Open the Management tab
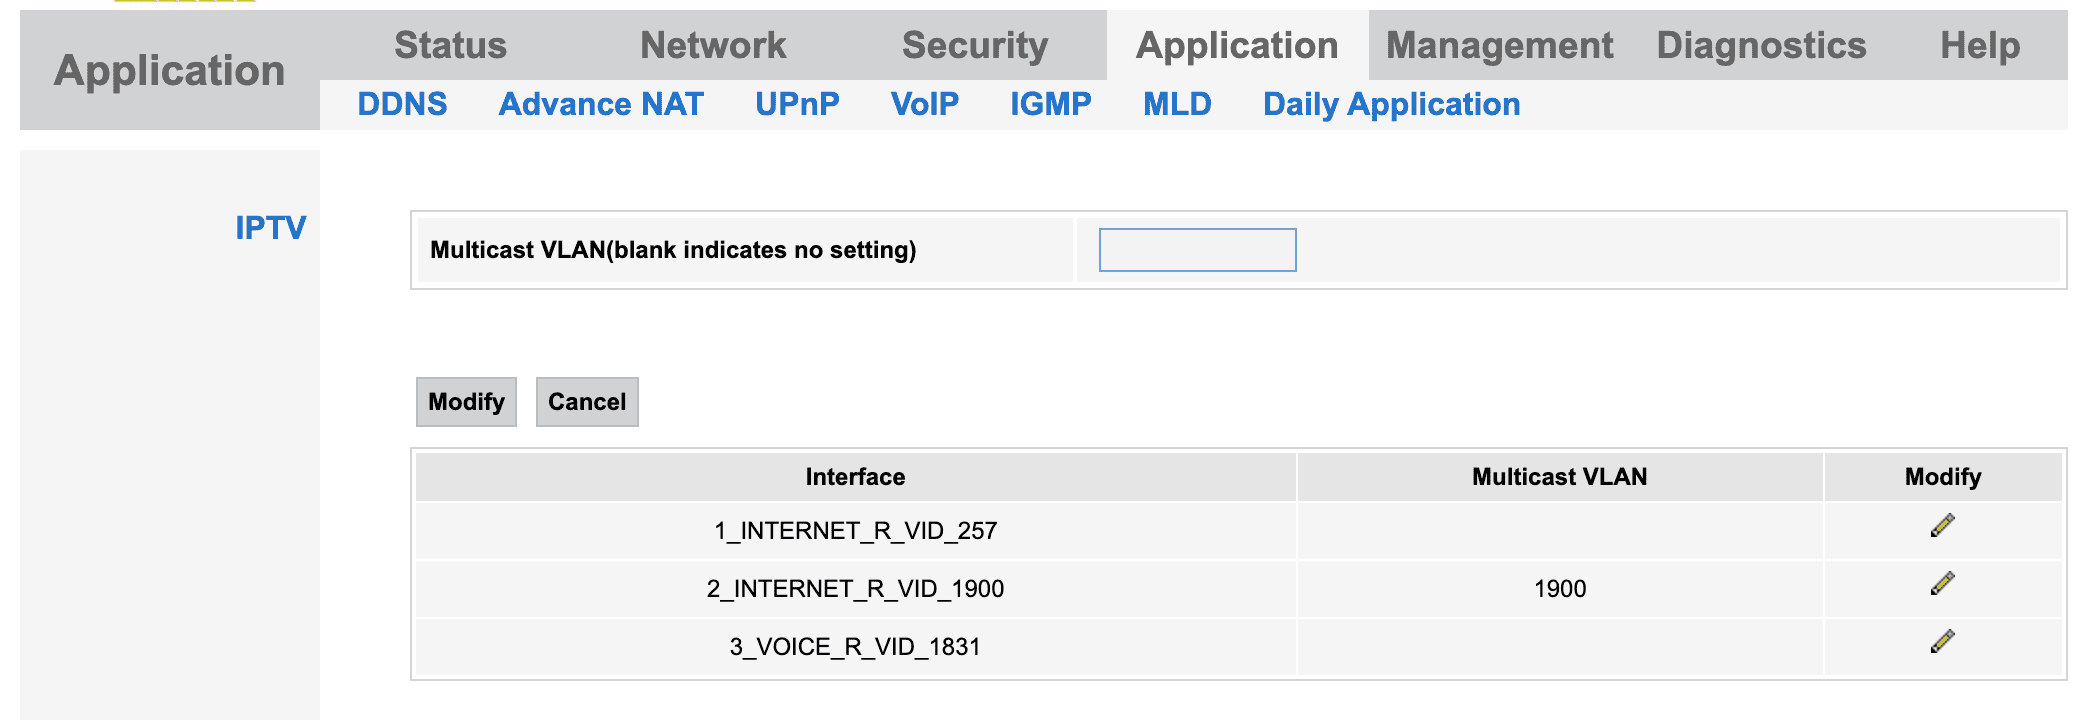Viewport: 2086px width, 720px height. point(1499,46)
